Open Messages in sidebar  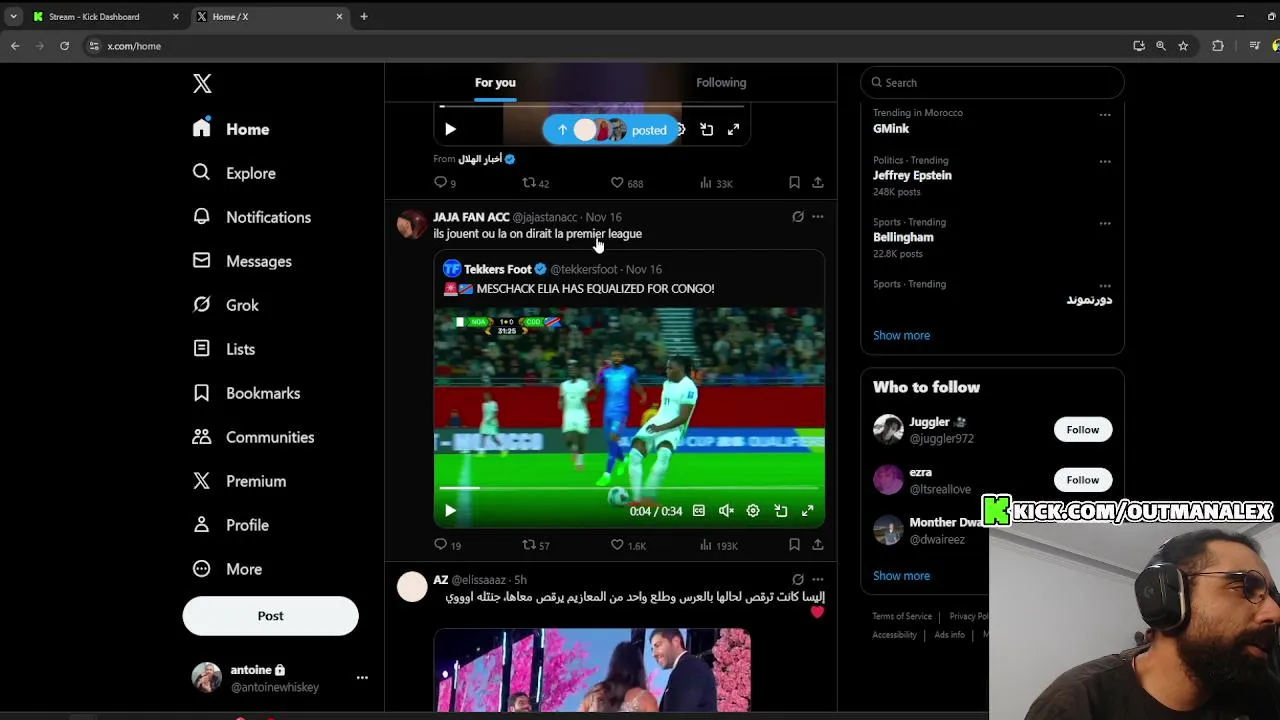pyautogui.click(x=241, y=261)
